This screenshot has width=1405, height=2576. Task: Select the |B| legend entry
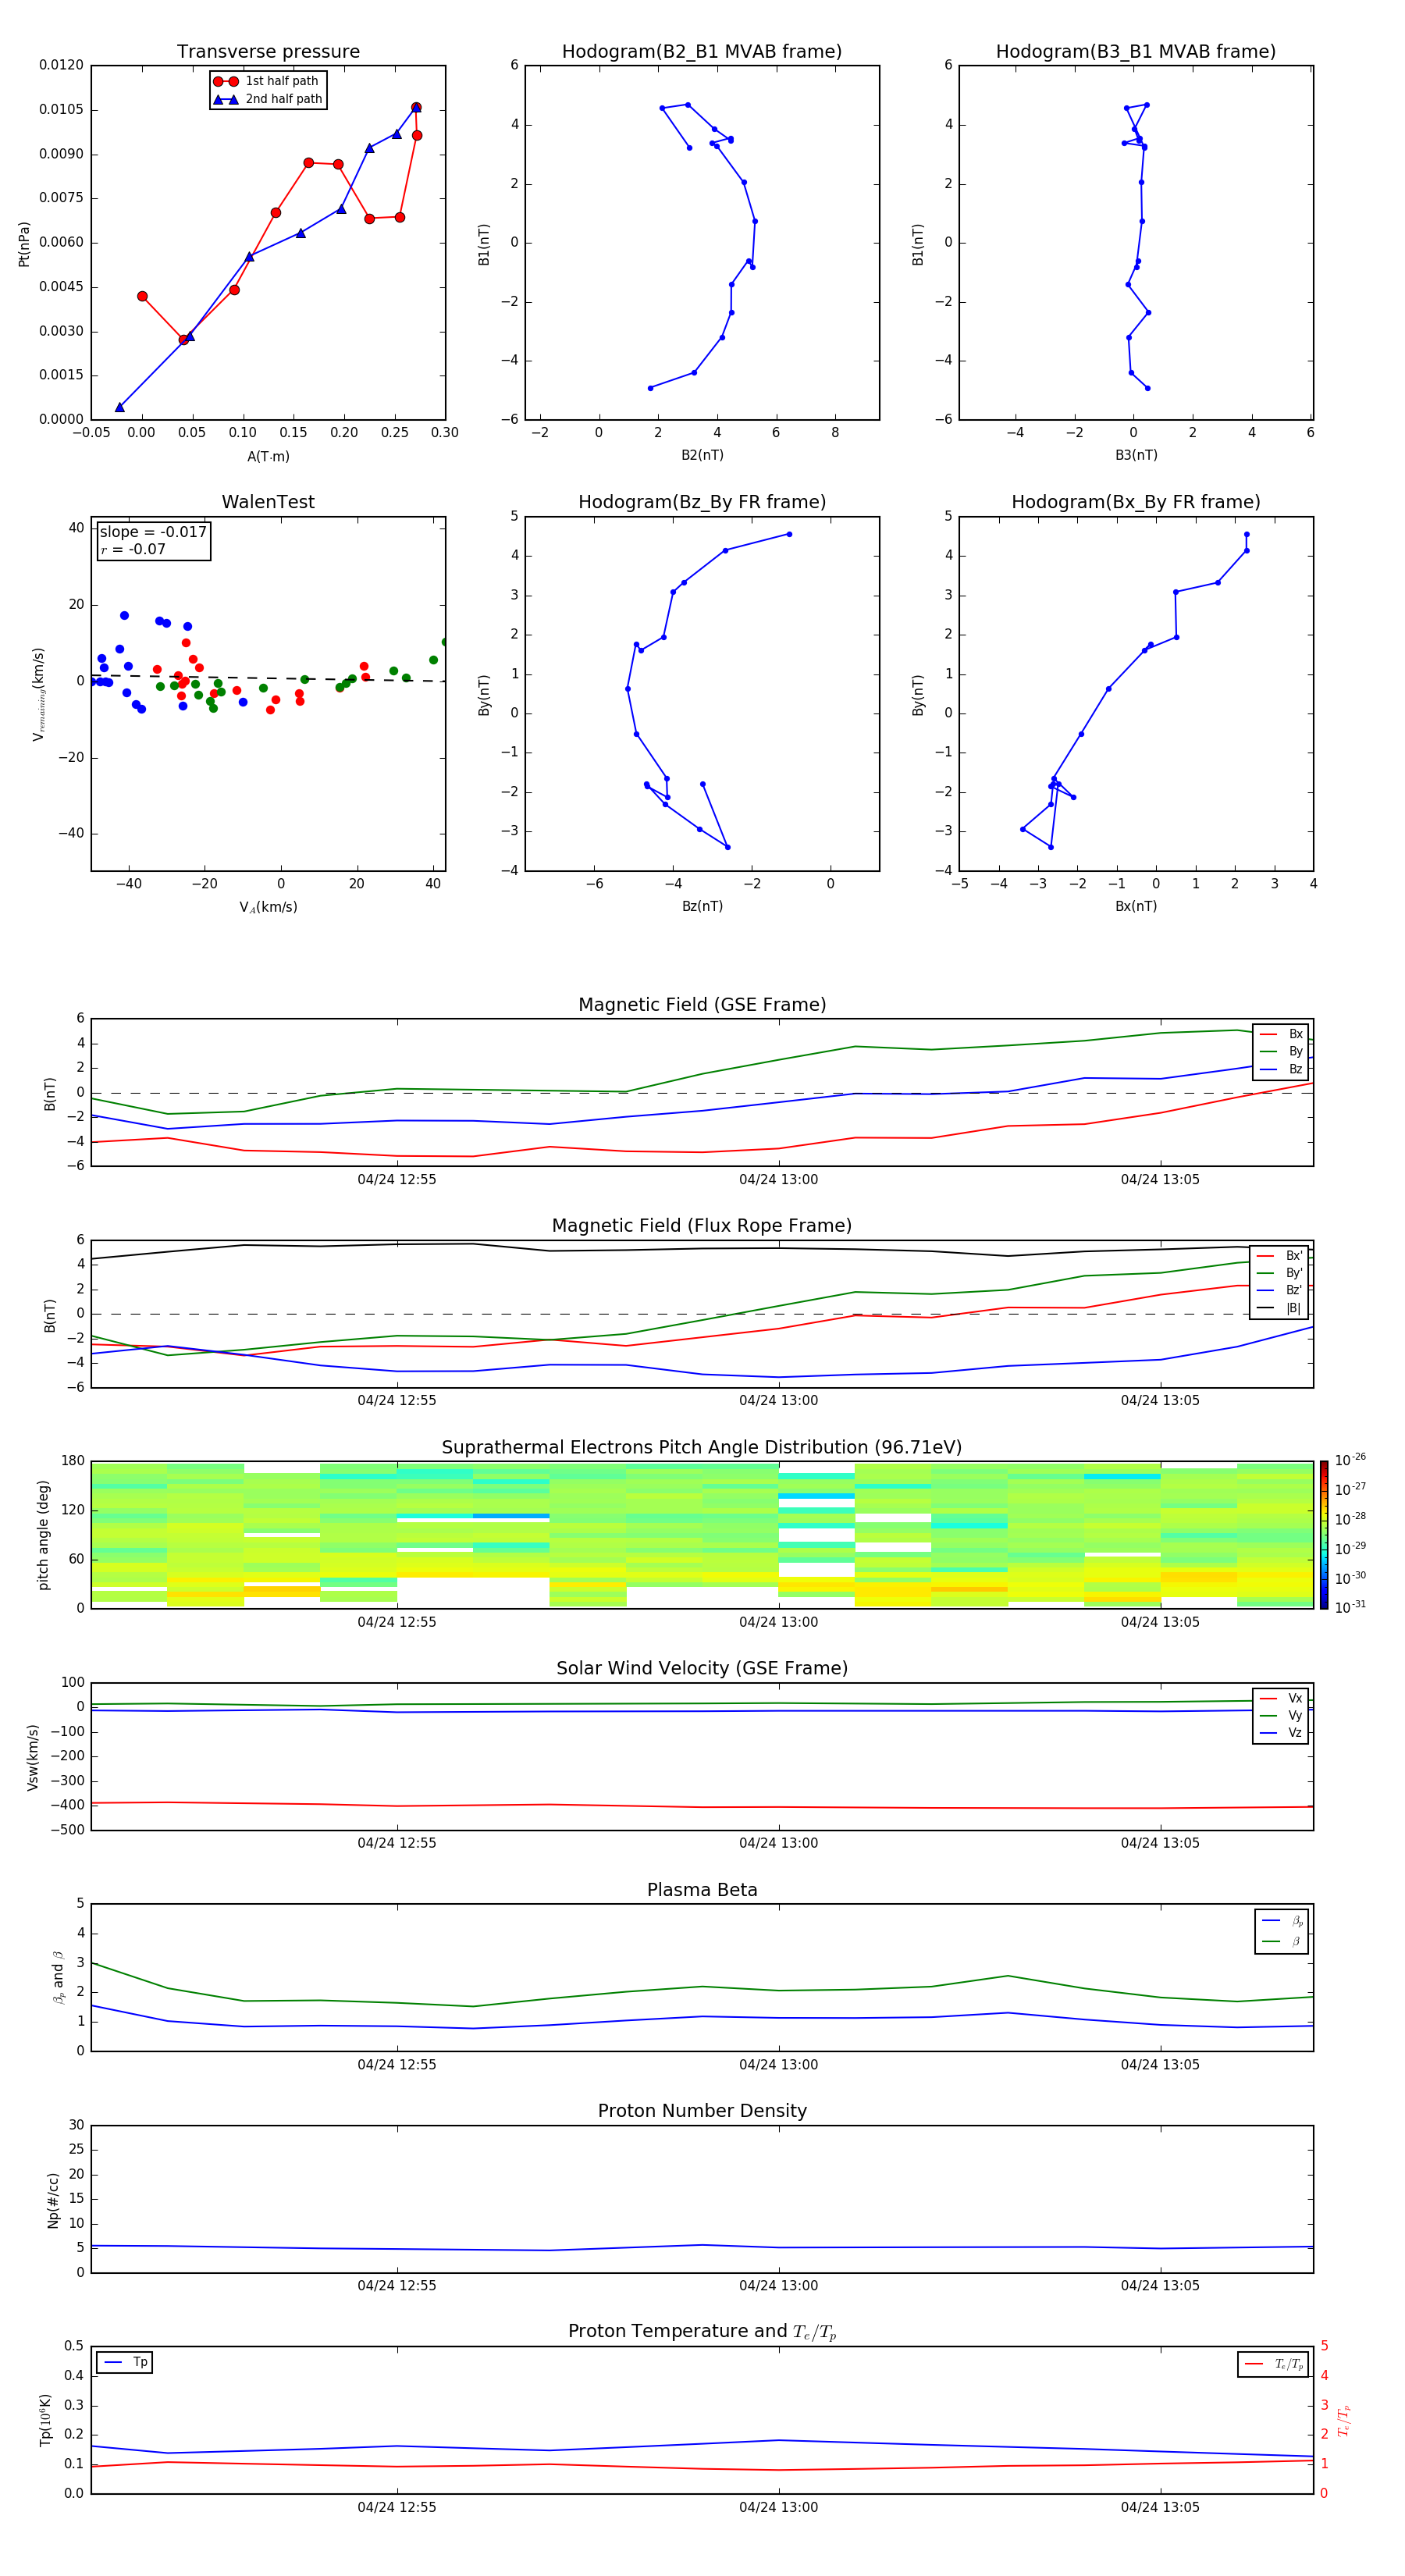coord(1280,1308)
